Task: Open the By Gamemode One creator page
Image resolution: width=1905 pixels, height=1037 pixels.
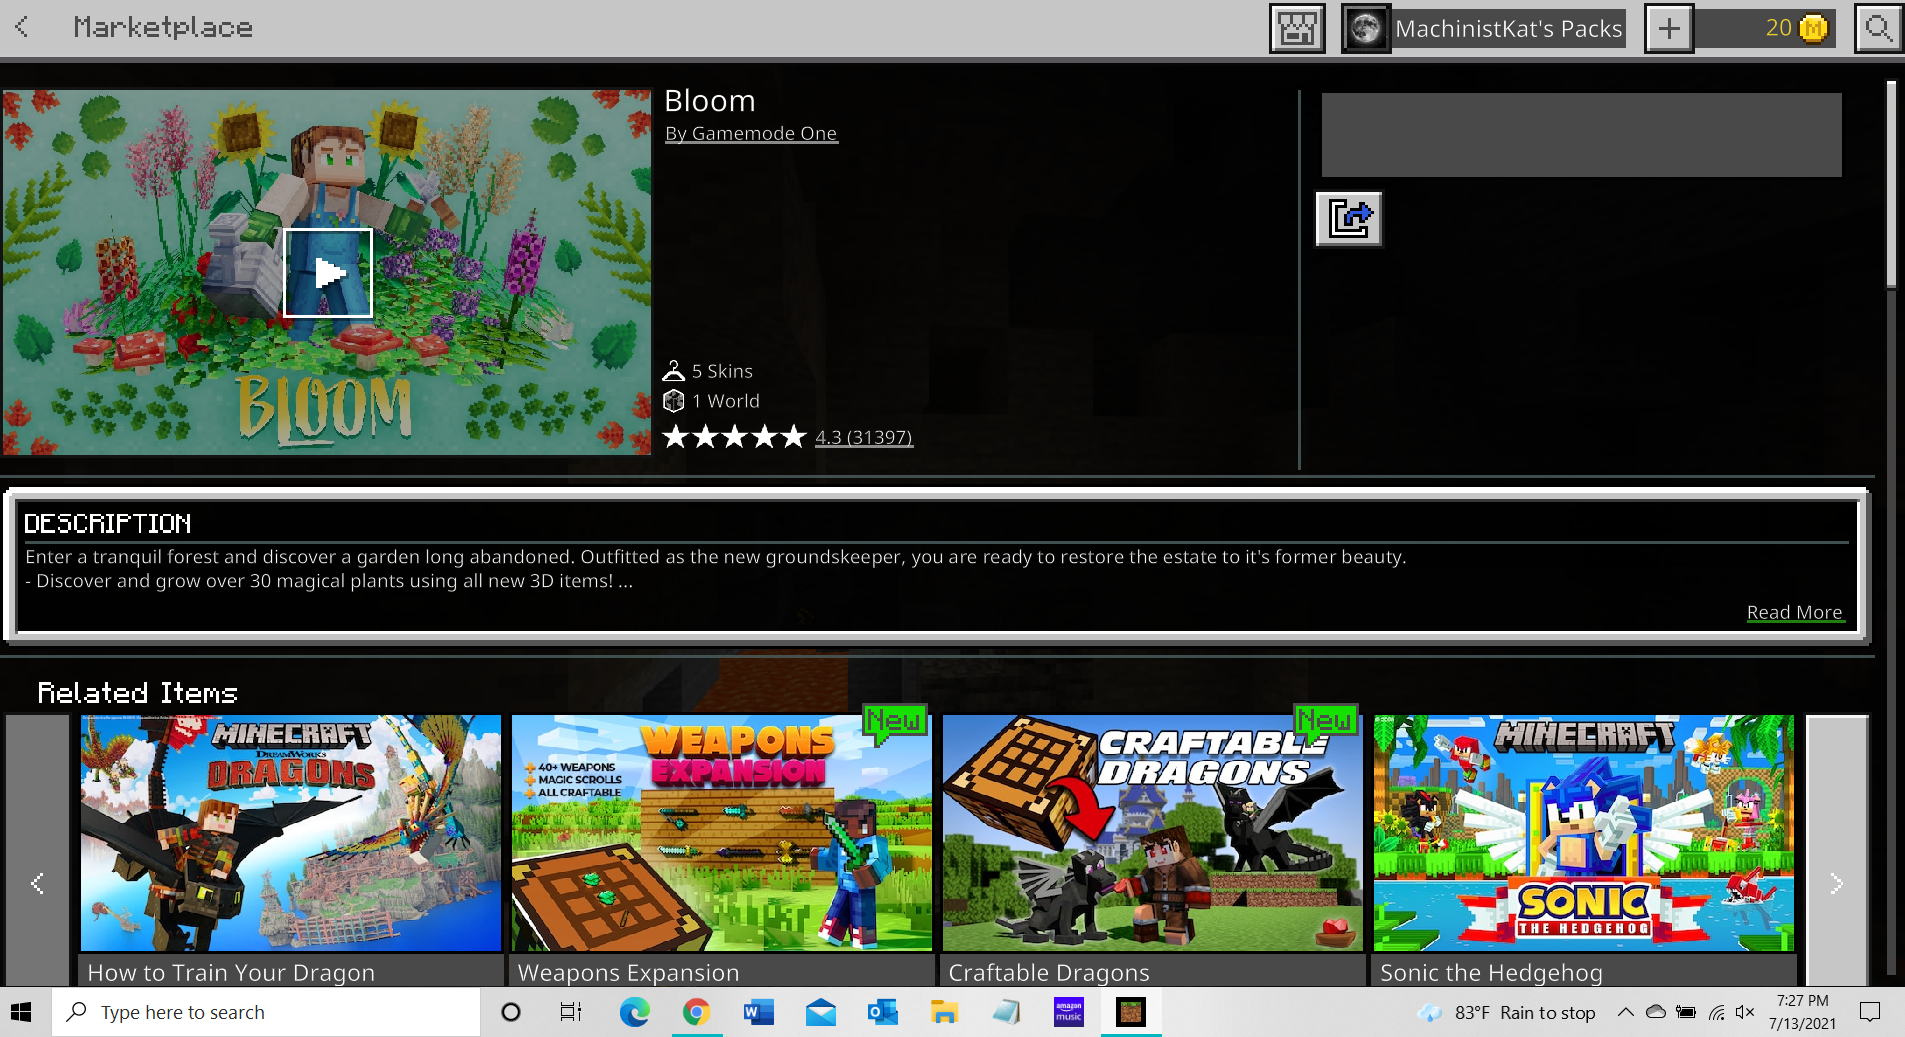Action: pos(751,133)
